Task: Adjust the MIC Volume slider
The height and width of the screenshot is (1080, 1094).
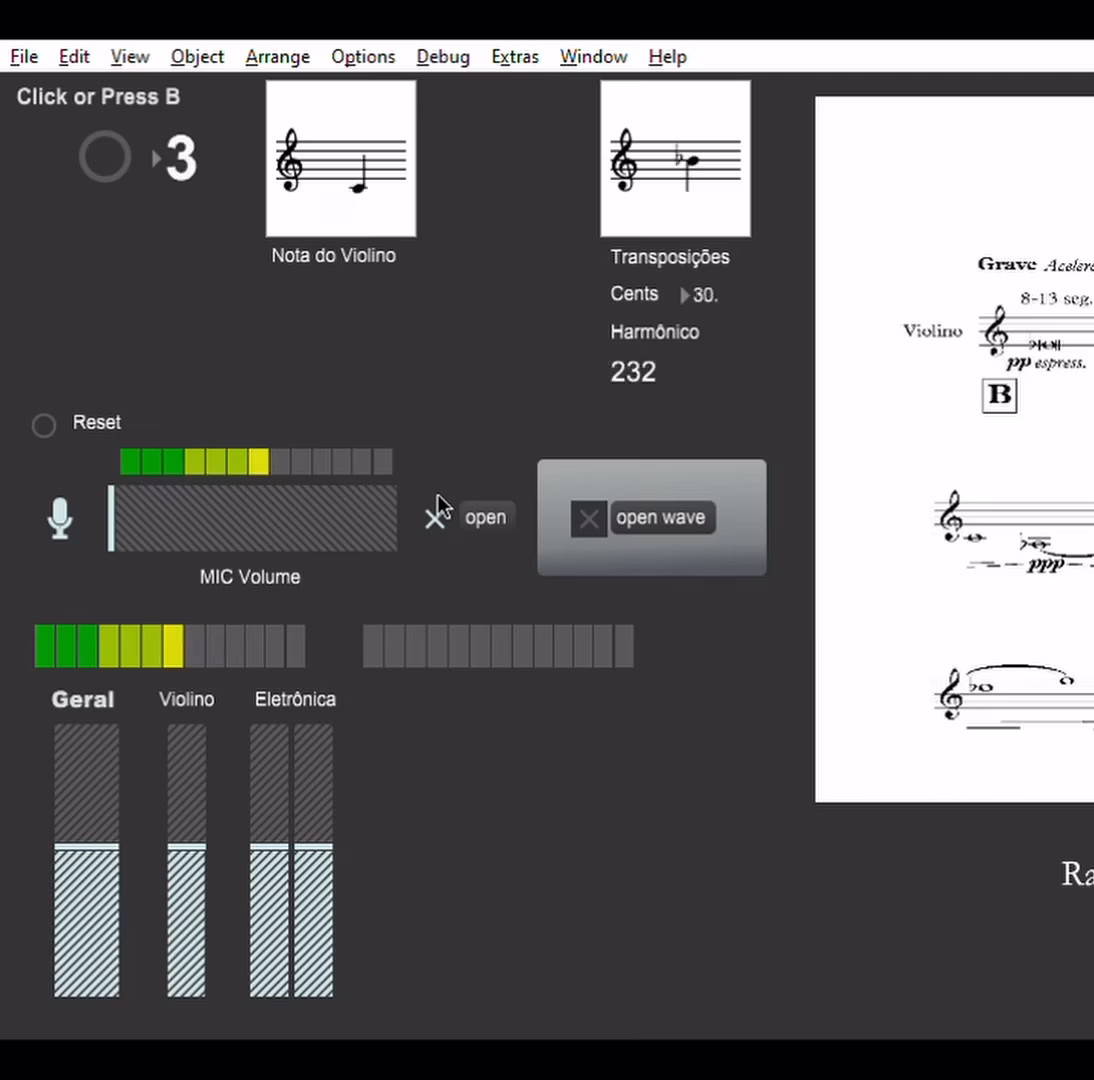Action: [x=253, y=518]
